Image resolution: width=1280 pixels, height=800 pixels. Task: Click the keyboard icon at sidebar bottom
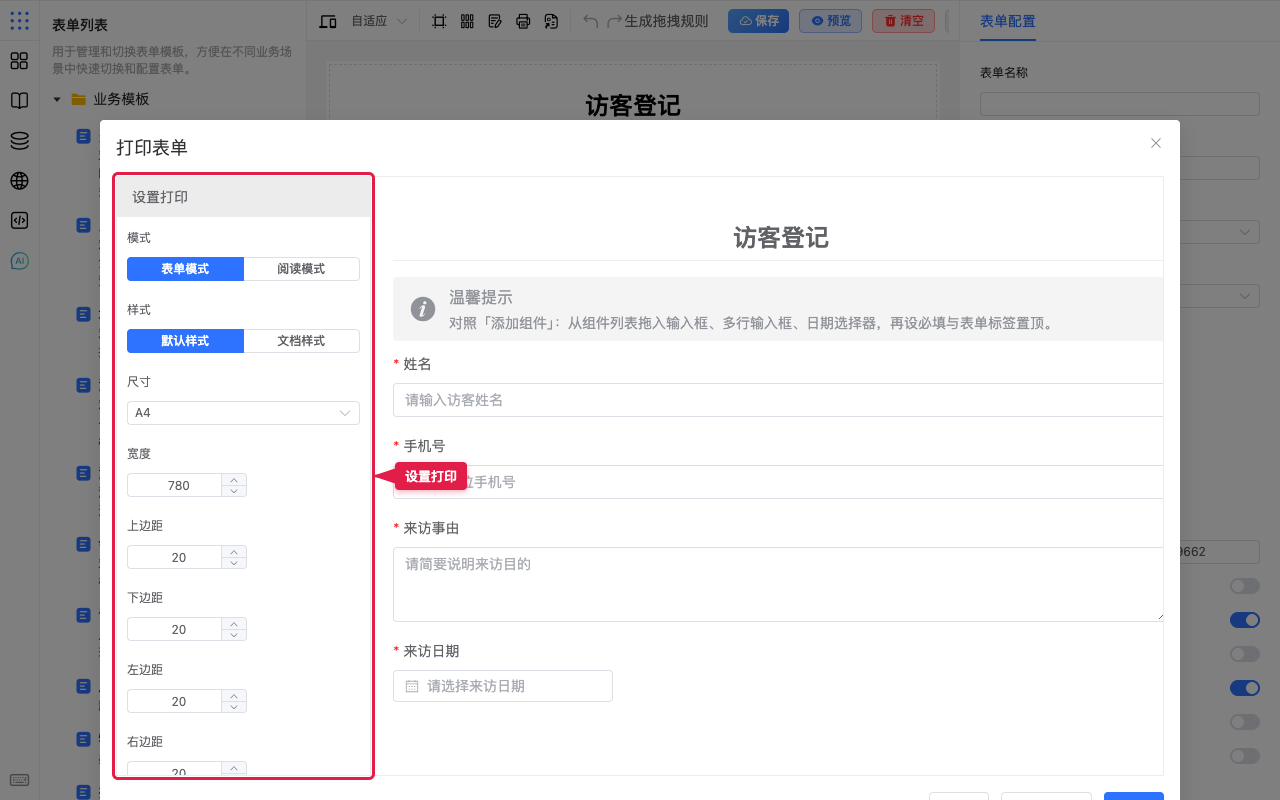click(19, 780)
